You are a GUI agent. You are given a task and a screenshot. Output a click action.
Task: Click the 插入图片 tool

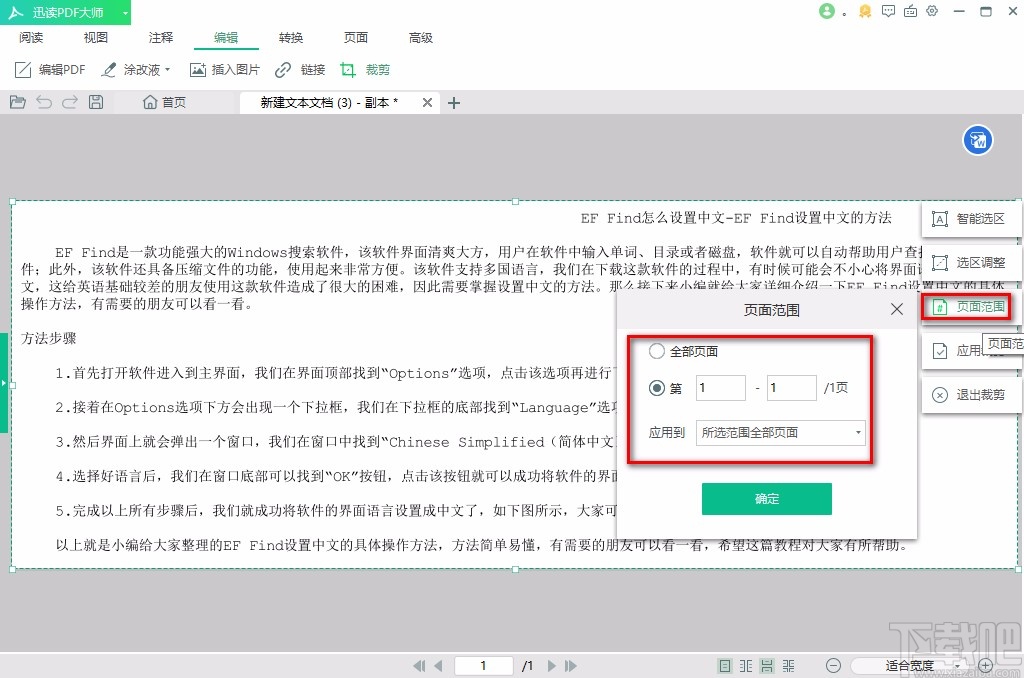pyautogui.click(x=225, y=69)
